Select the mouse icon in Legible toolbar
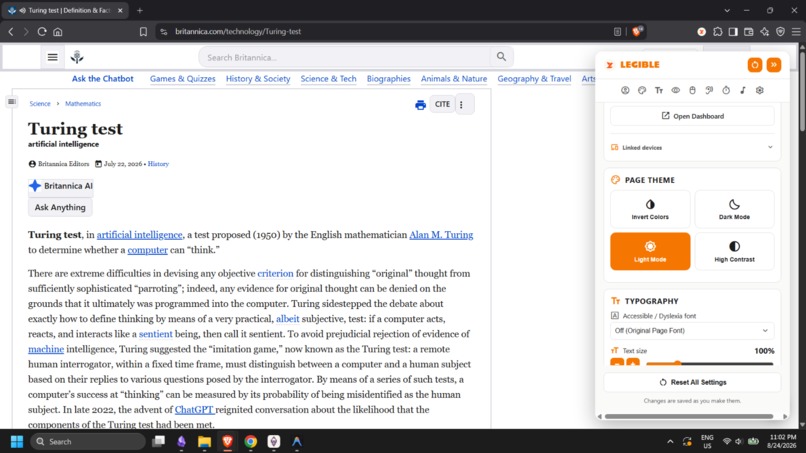 pyautogui.click(x=692, y=90)
